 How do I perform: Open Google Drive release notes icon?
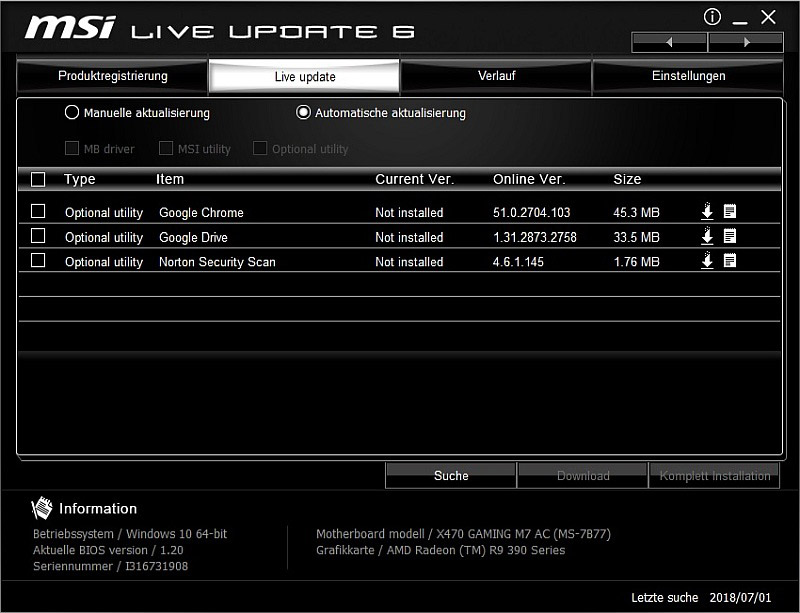730,236
